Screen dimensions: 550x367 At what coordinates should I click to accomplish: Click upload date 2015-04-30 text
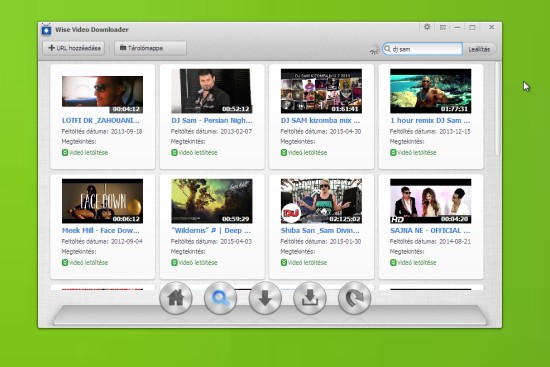[346, 132]
